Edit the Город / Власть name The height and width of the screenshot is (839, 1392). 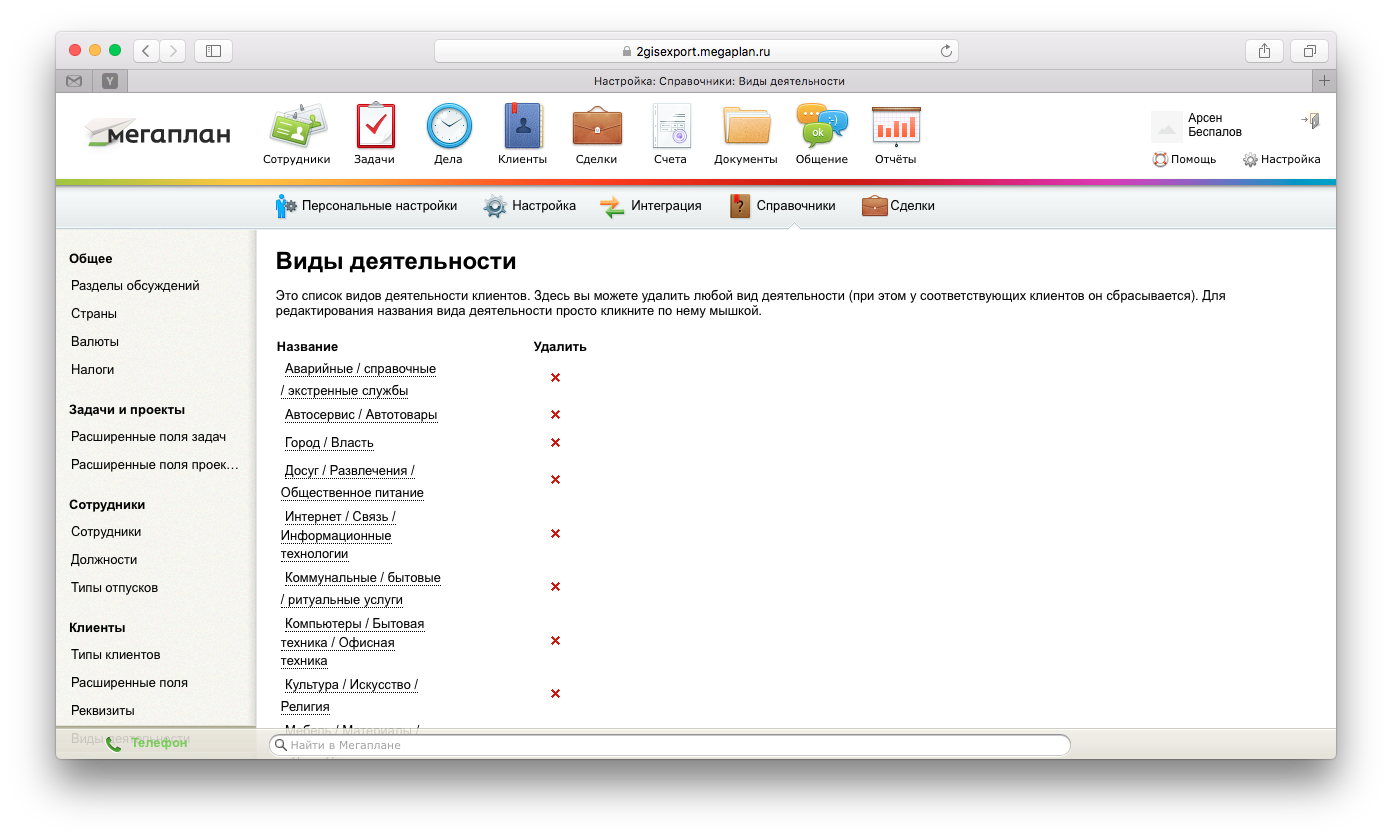coord(329,443)
